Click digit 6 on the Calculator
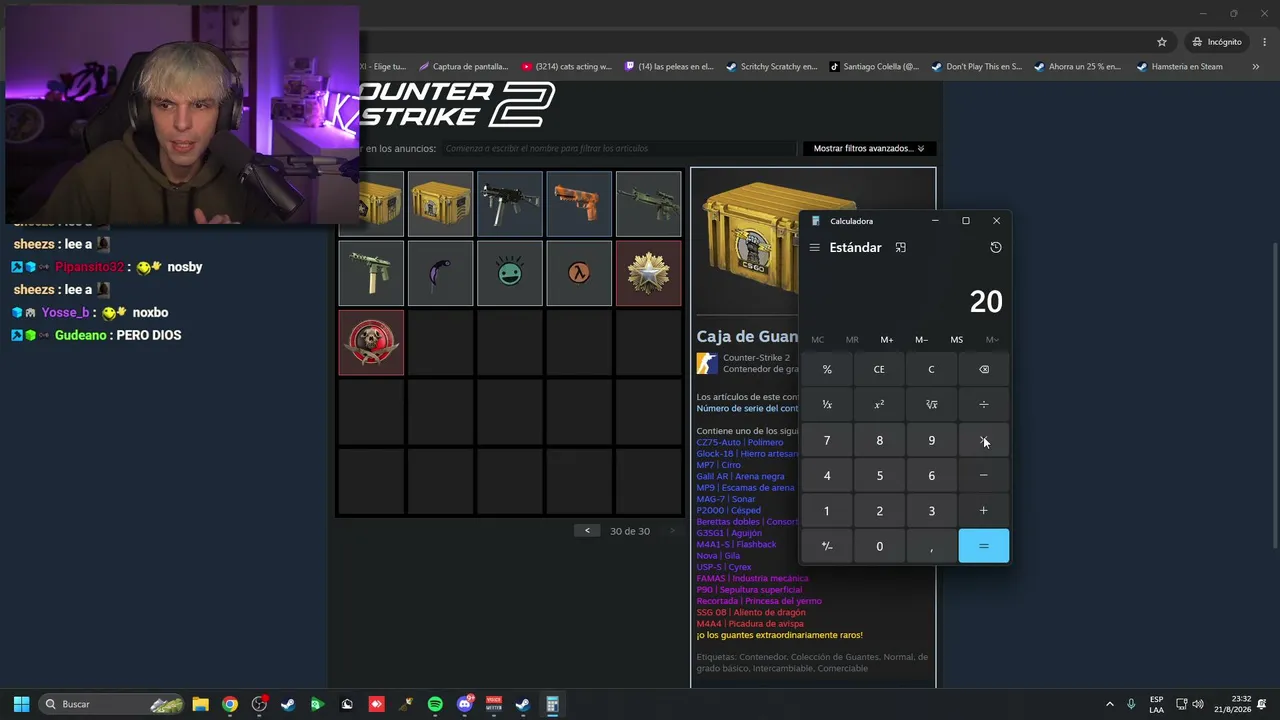The height and width of the screenshot is (720, 1280). [x=931, y=476]
